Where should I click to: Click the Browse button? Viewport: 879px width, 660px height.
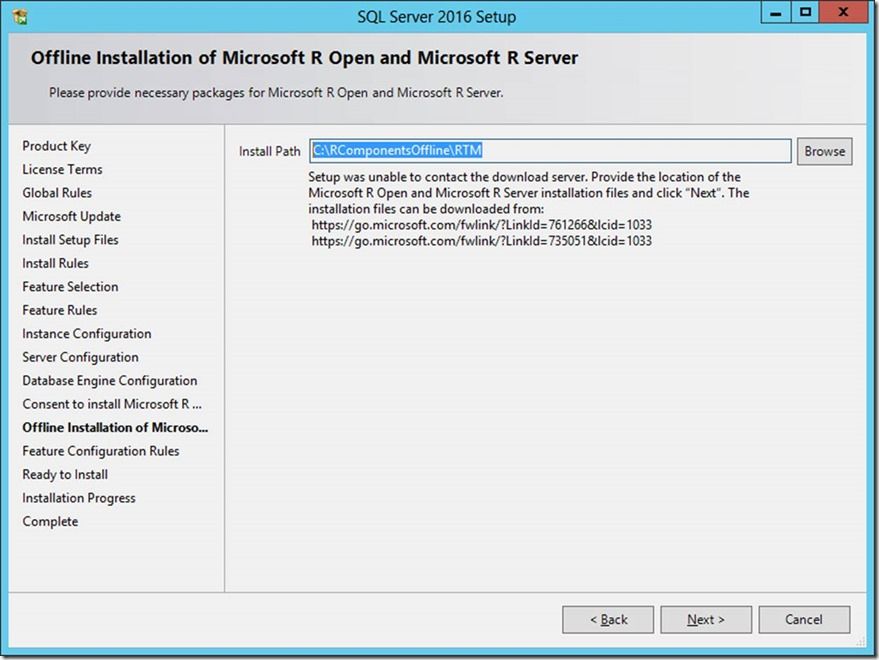[x=825, y=151]
